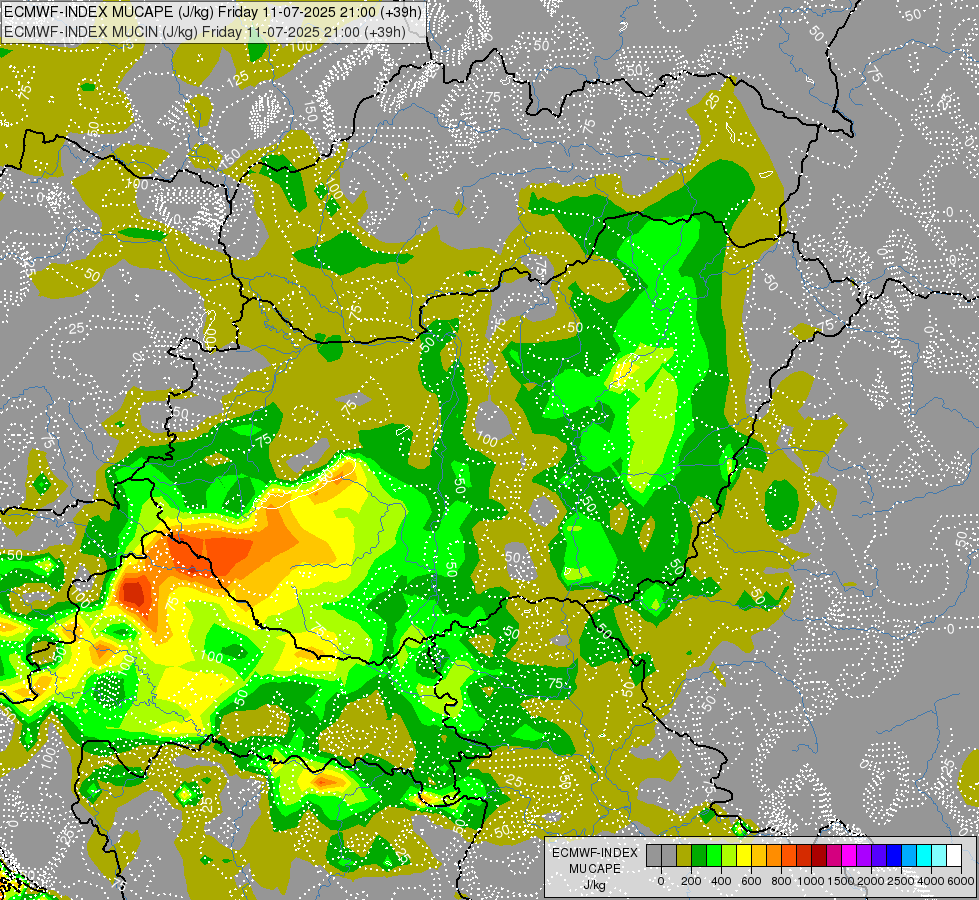Select the crimson-pink legend swatch

pos(834,855)
